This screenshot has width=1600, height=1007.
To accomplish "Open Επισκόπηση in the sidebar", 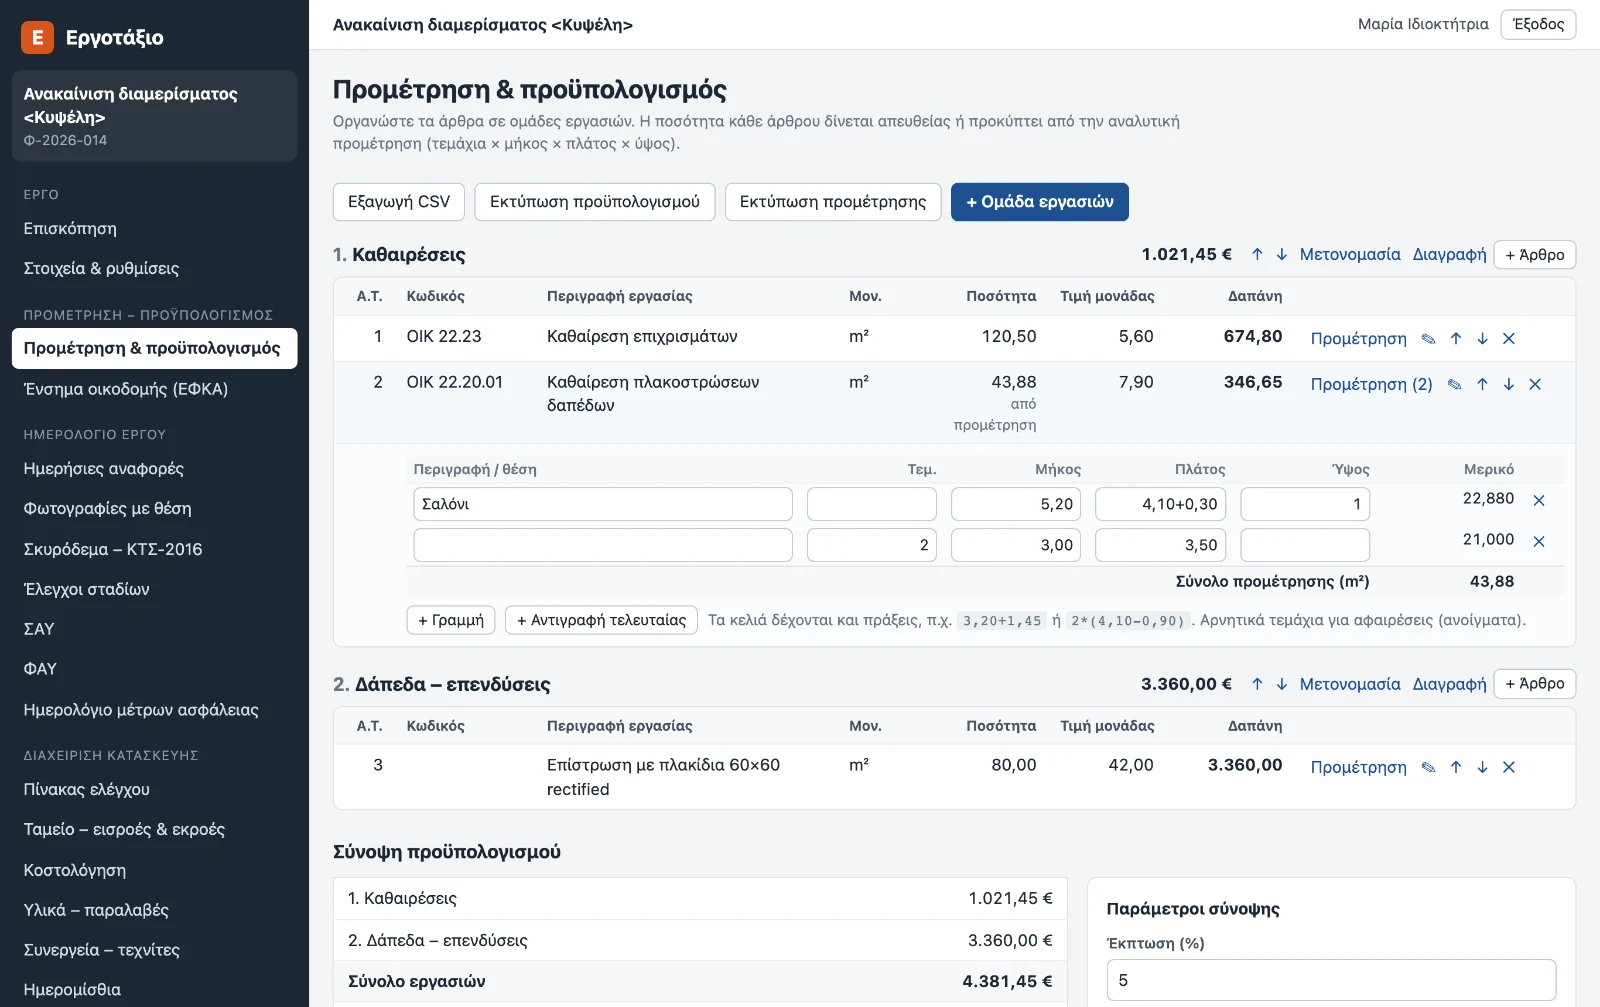I will pos(154,228).
